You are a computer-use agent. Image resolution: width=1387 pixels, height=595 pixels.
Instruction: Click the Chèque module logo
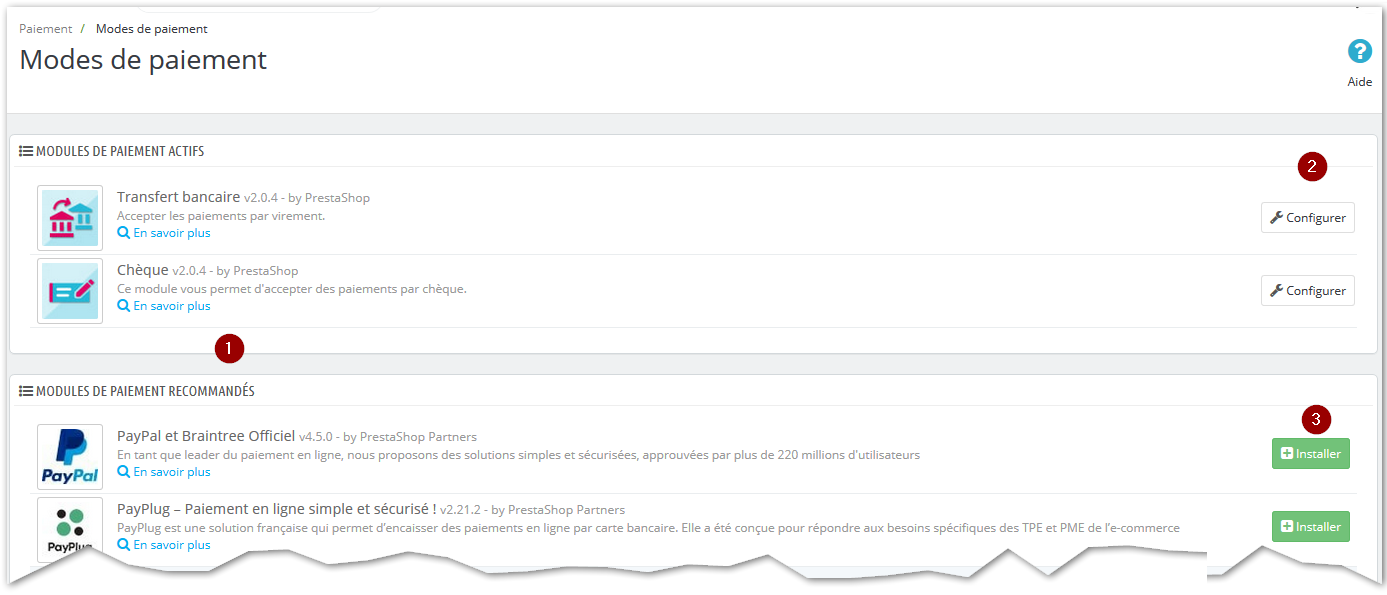pos(70,291)
